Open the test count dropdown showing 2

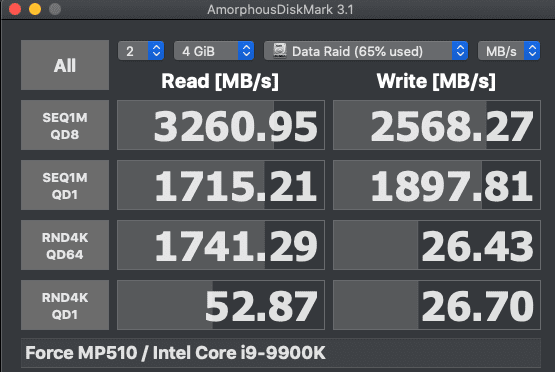(x=141, y=51)
